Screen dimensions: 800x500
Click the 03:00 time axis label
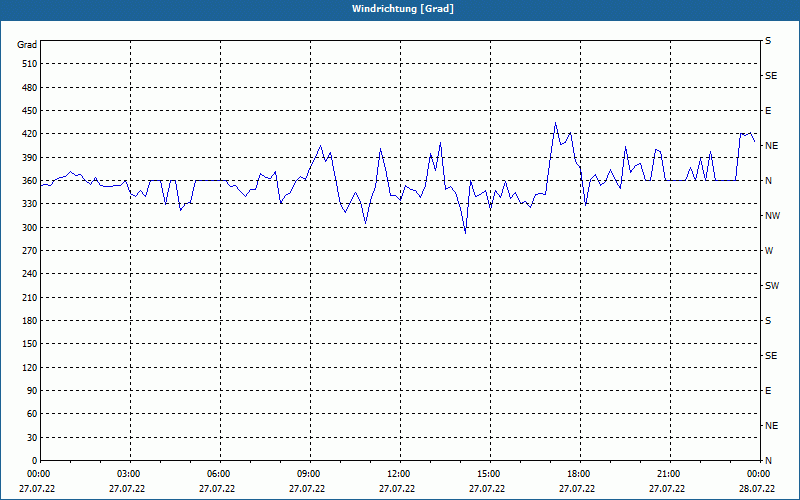point(129,474)
